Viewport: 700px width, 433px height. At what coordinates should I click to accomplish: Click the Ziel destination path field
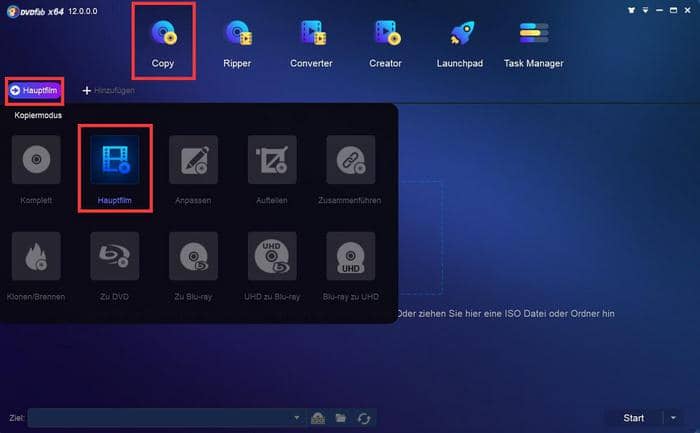tap(166, 418)
